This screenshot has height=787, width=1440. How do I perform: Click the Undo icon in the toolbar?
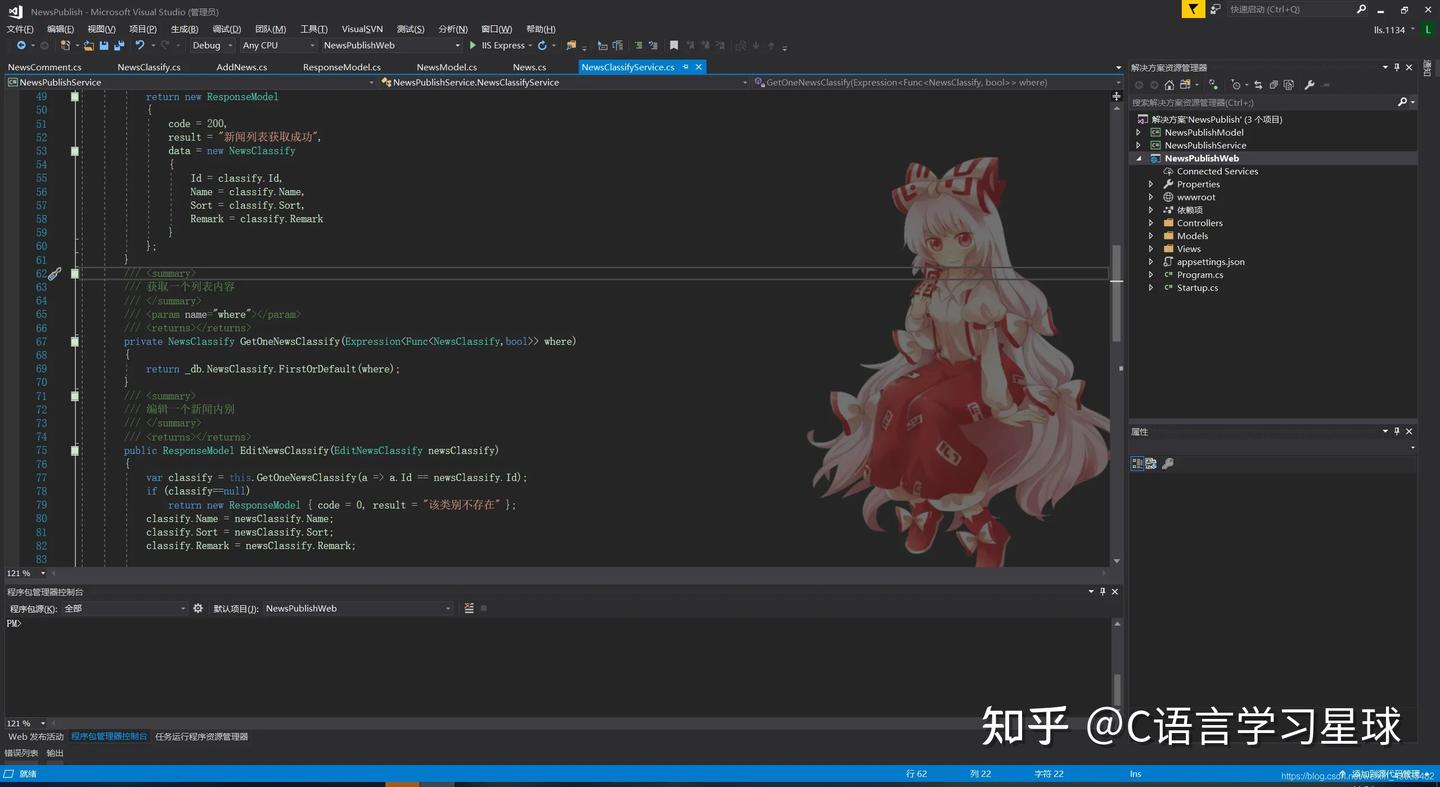pyautogui.click(x=139, y=46)
